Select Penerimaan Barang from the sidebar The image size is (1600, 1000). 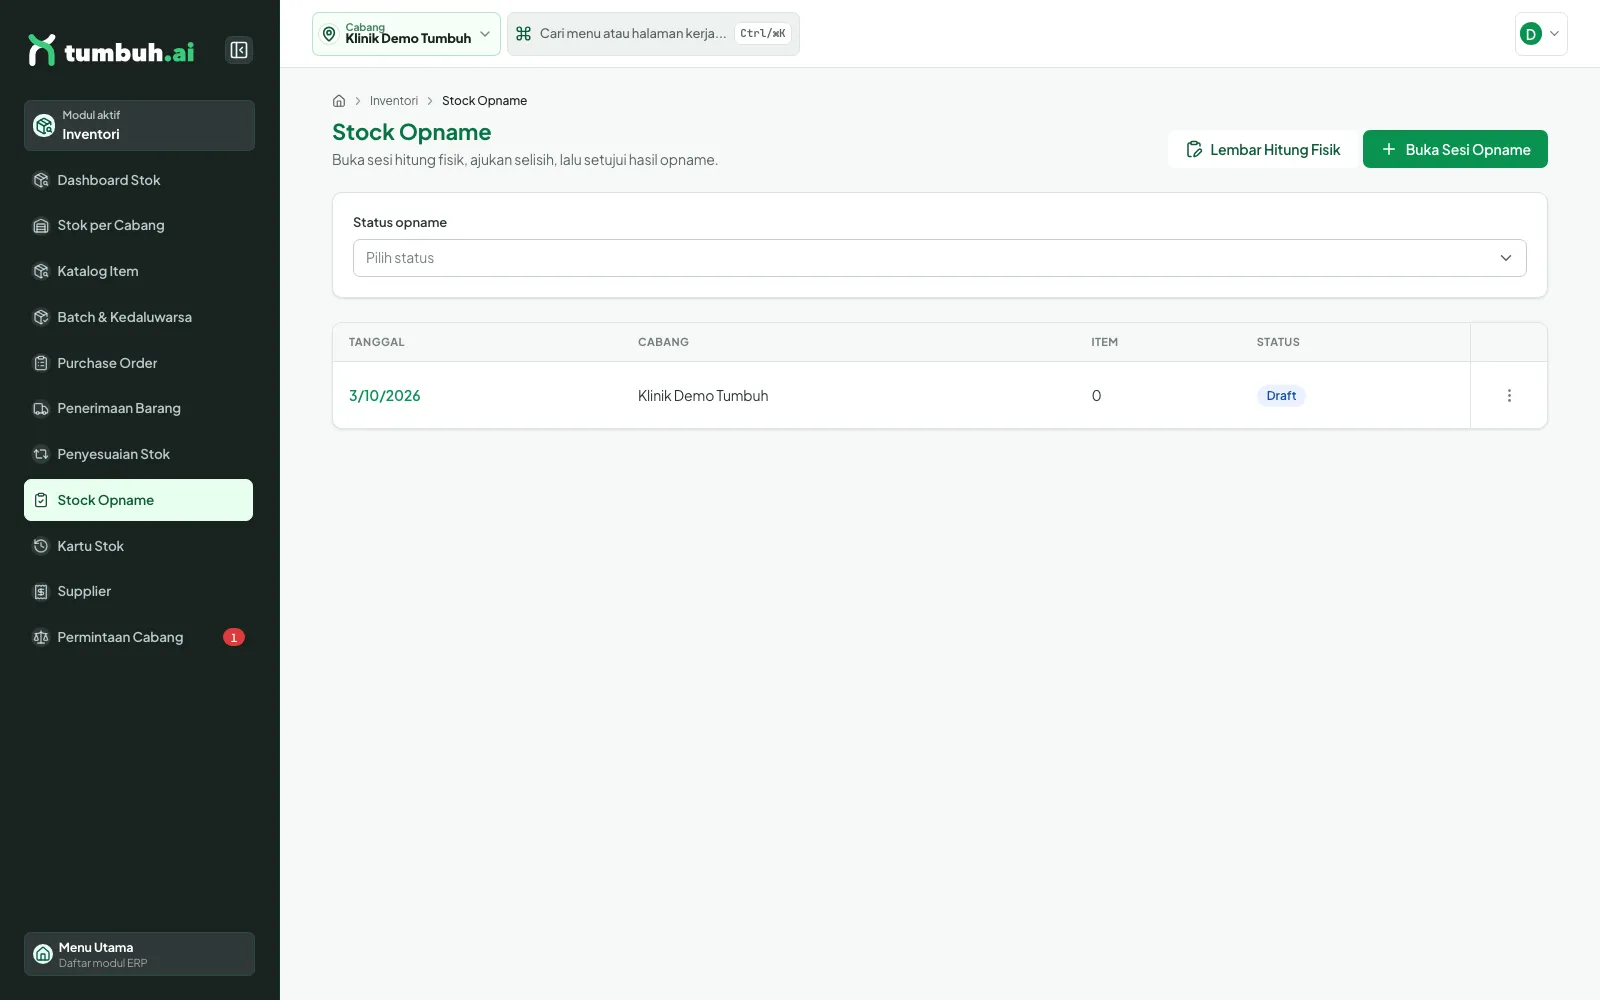(139, 408)
